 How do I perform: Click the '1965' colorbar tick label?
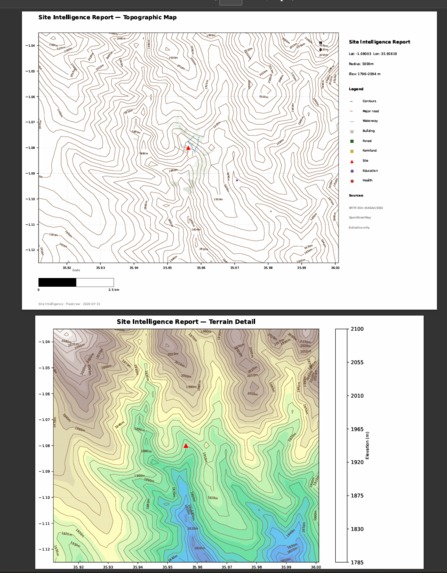tap(357, 429)
